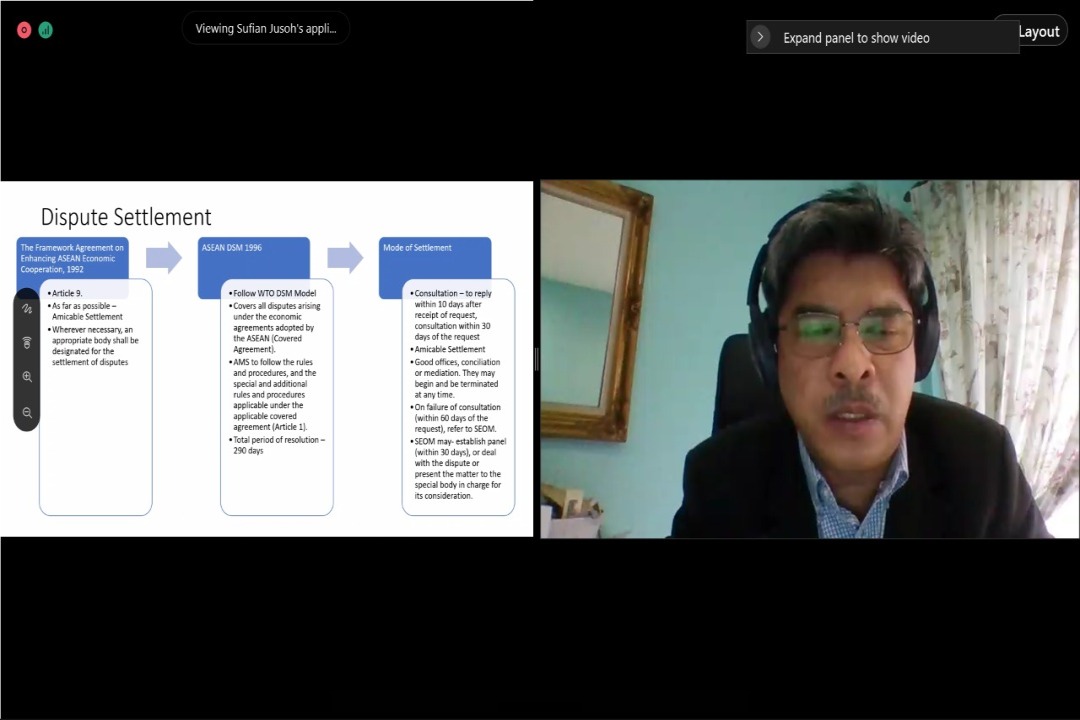Zoom in on the shared content
The image size is (1080, 720).
[27, 377]
